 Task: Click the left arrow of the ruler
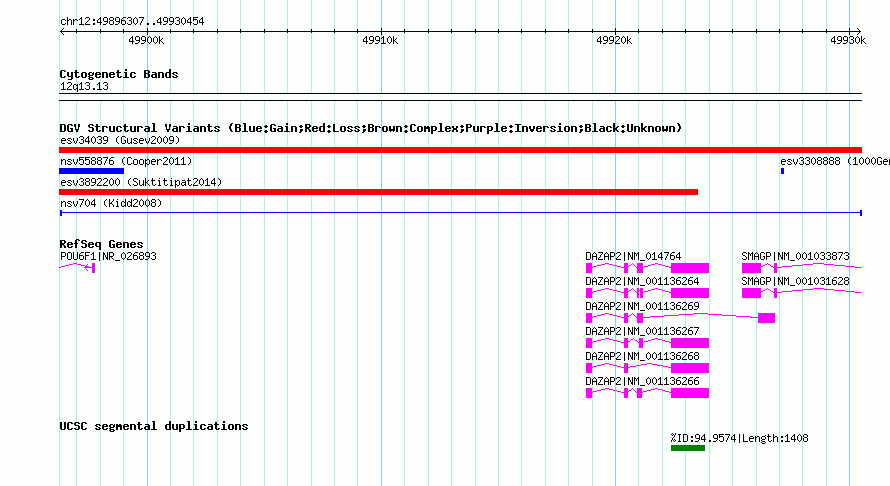63,32
